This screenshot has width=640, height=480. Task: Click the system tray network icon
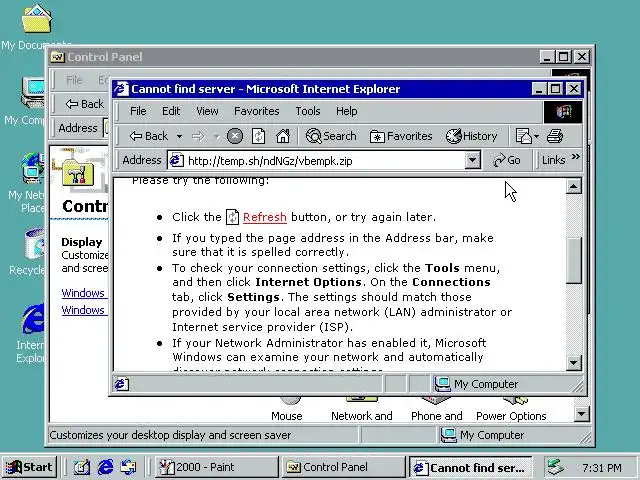[x=556, y=467]
